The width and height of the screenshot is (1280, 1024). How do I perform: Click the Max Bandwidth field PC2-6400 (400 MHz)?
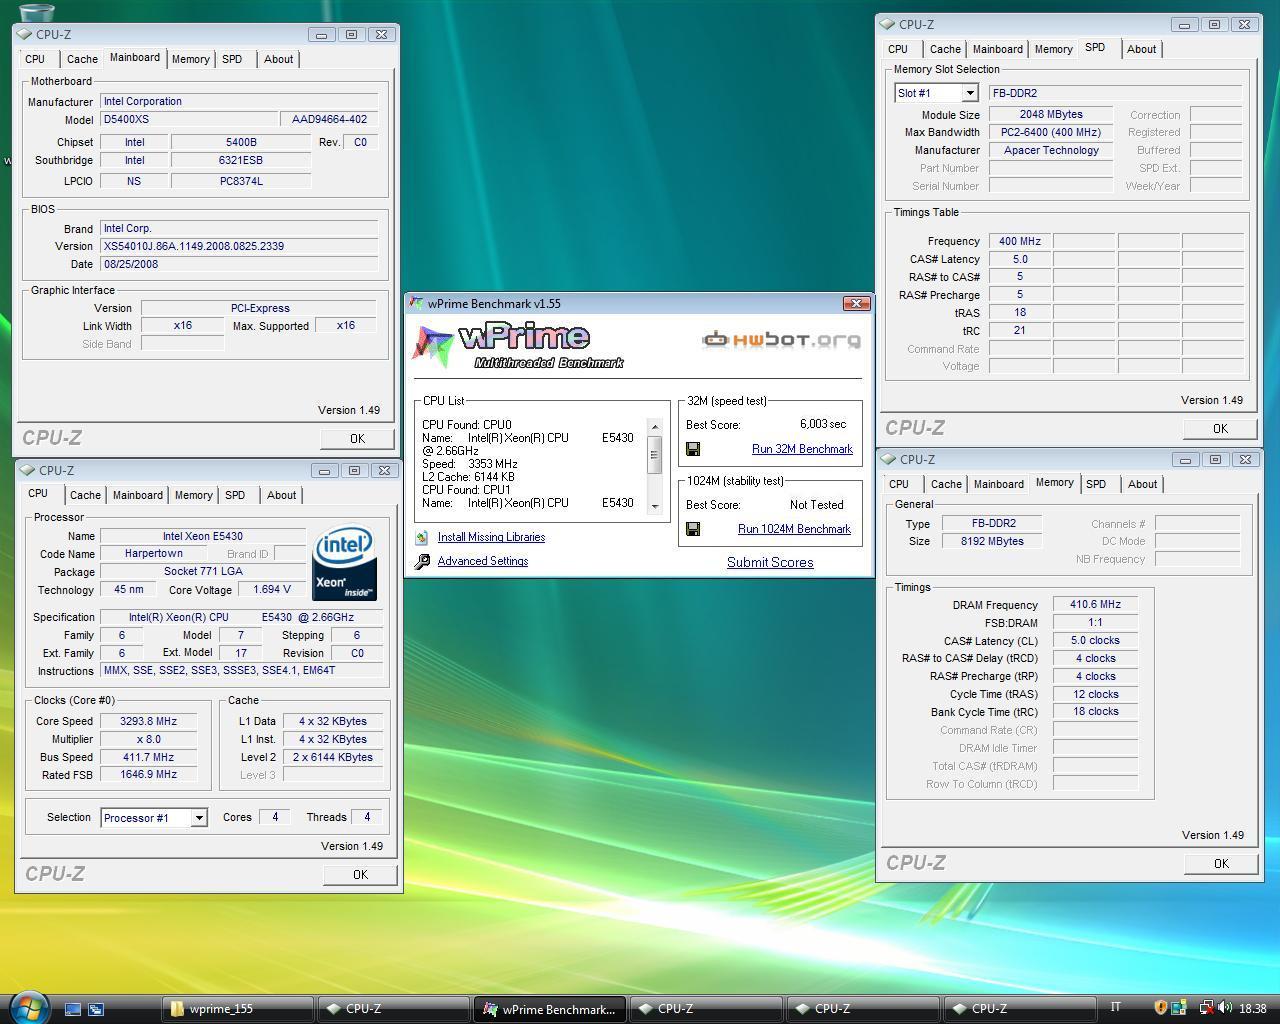1051,132
